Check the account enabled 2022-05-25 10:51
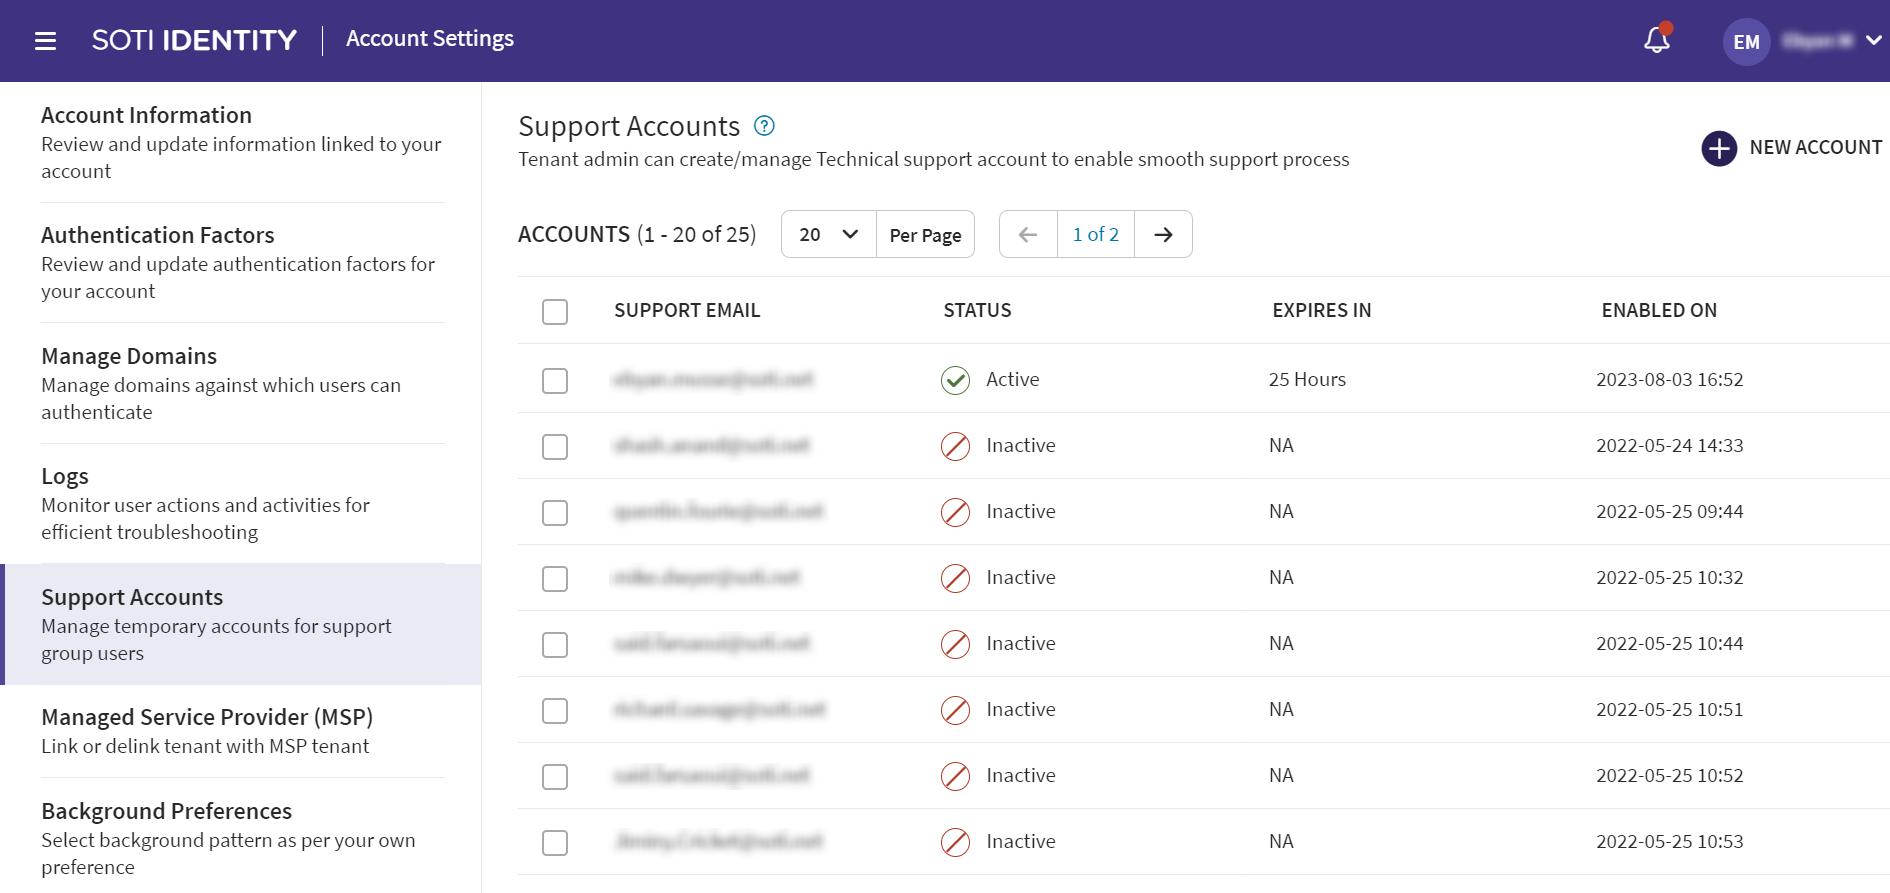Image resolution: width=1890 pixels, height=893 pixels. pyautogui.click(x=555, y=710)
